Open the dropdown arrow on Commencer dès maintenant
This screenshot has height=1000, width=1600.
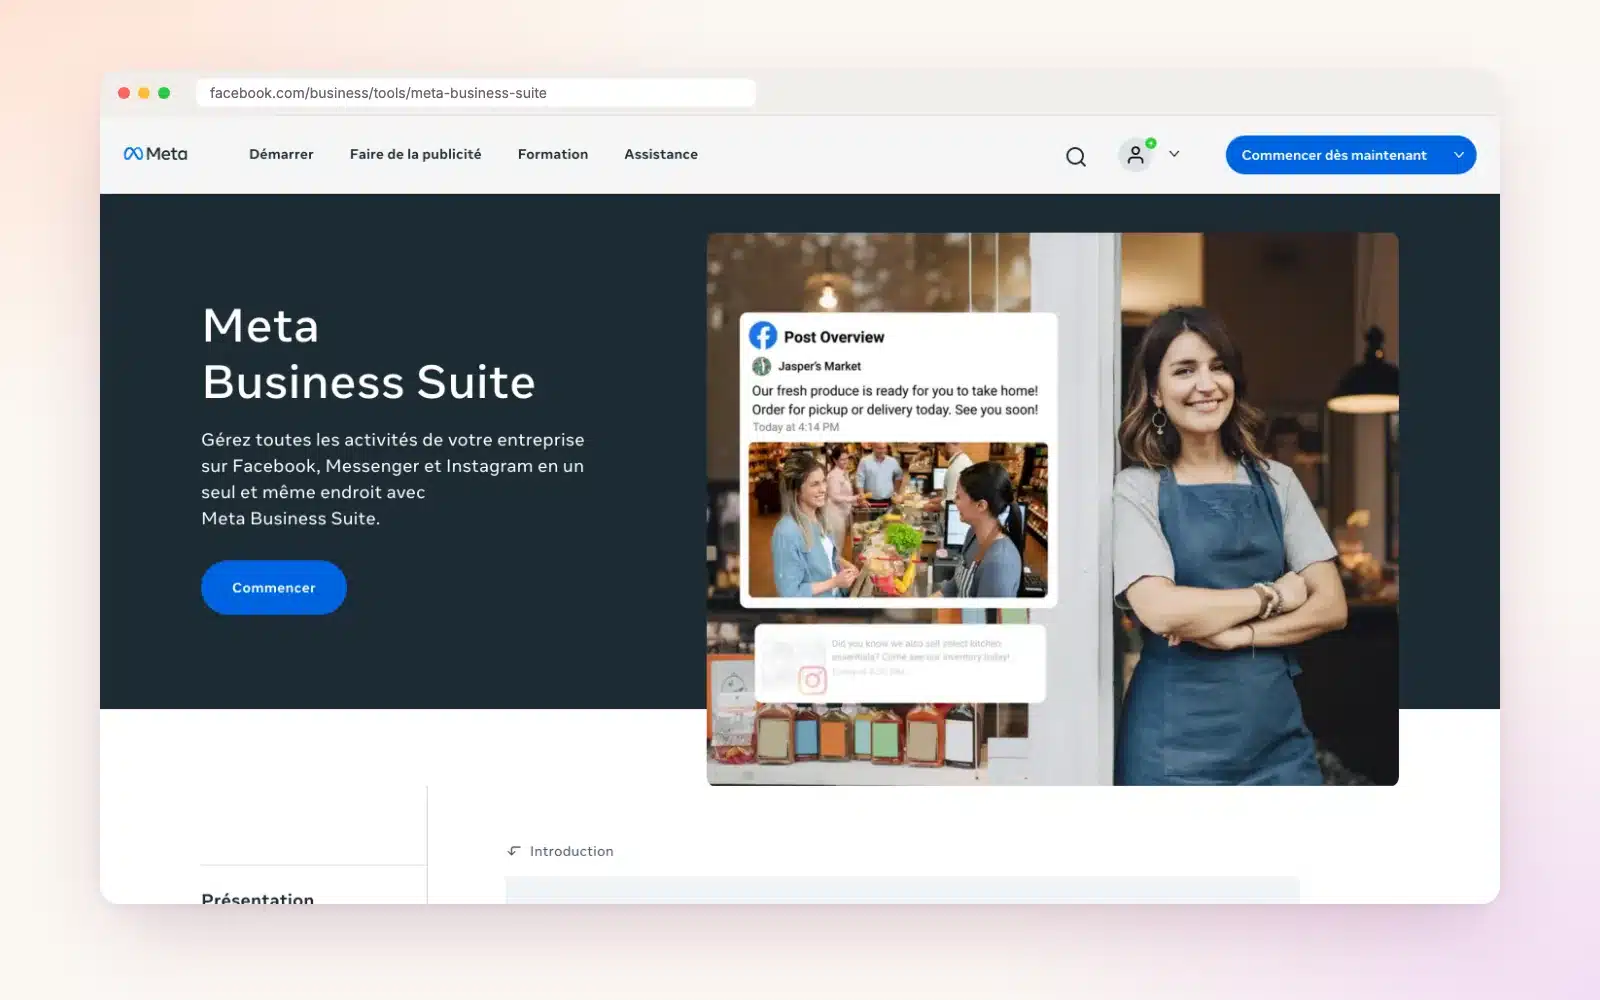[x=1459, y=155]
